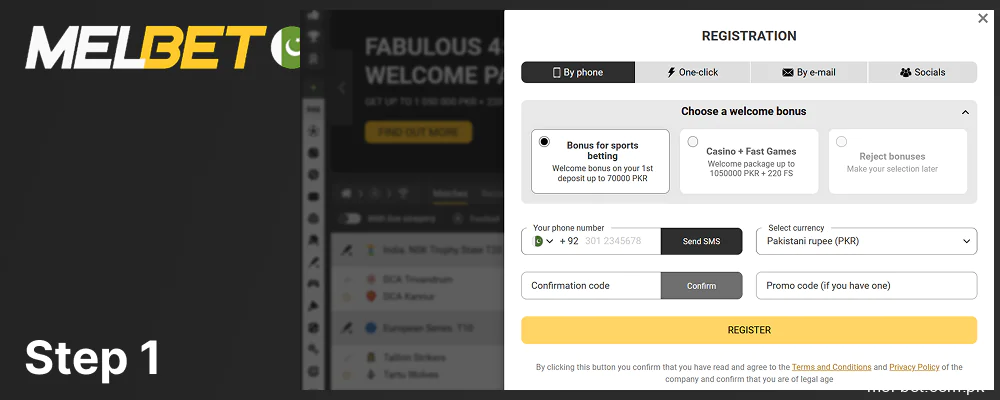Focus the Promo code input field
Image resolution: width=1000 pixels, height=400 pixels.
click(x=866, y=286)
